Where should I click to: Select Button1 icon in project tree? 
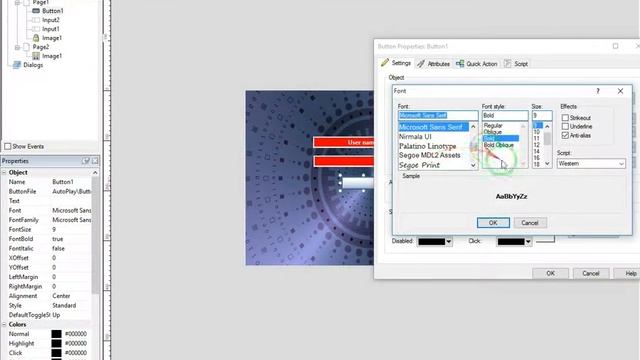36,11
